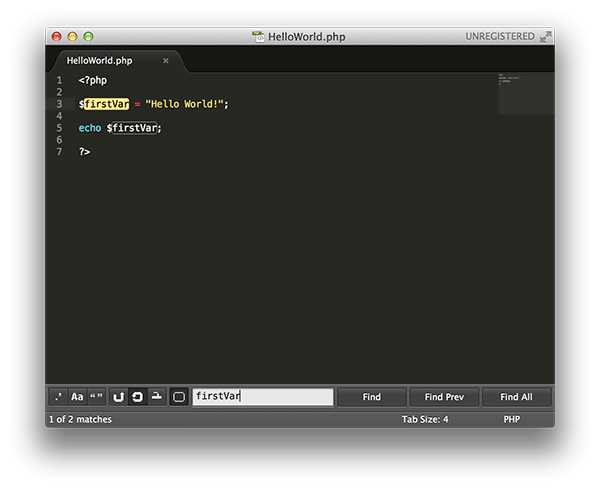This screenshot has width=600, height=490.
Task: Click the Find Prev button
Action: point(444,397)
